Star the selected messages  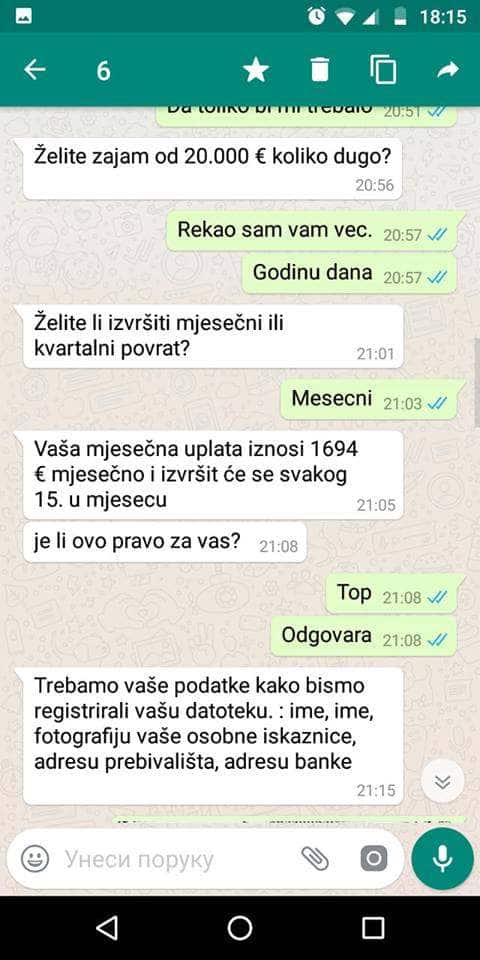click(256, 70)
